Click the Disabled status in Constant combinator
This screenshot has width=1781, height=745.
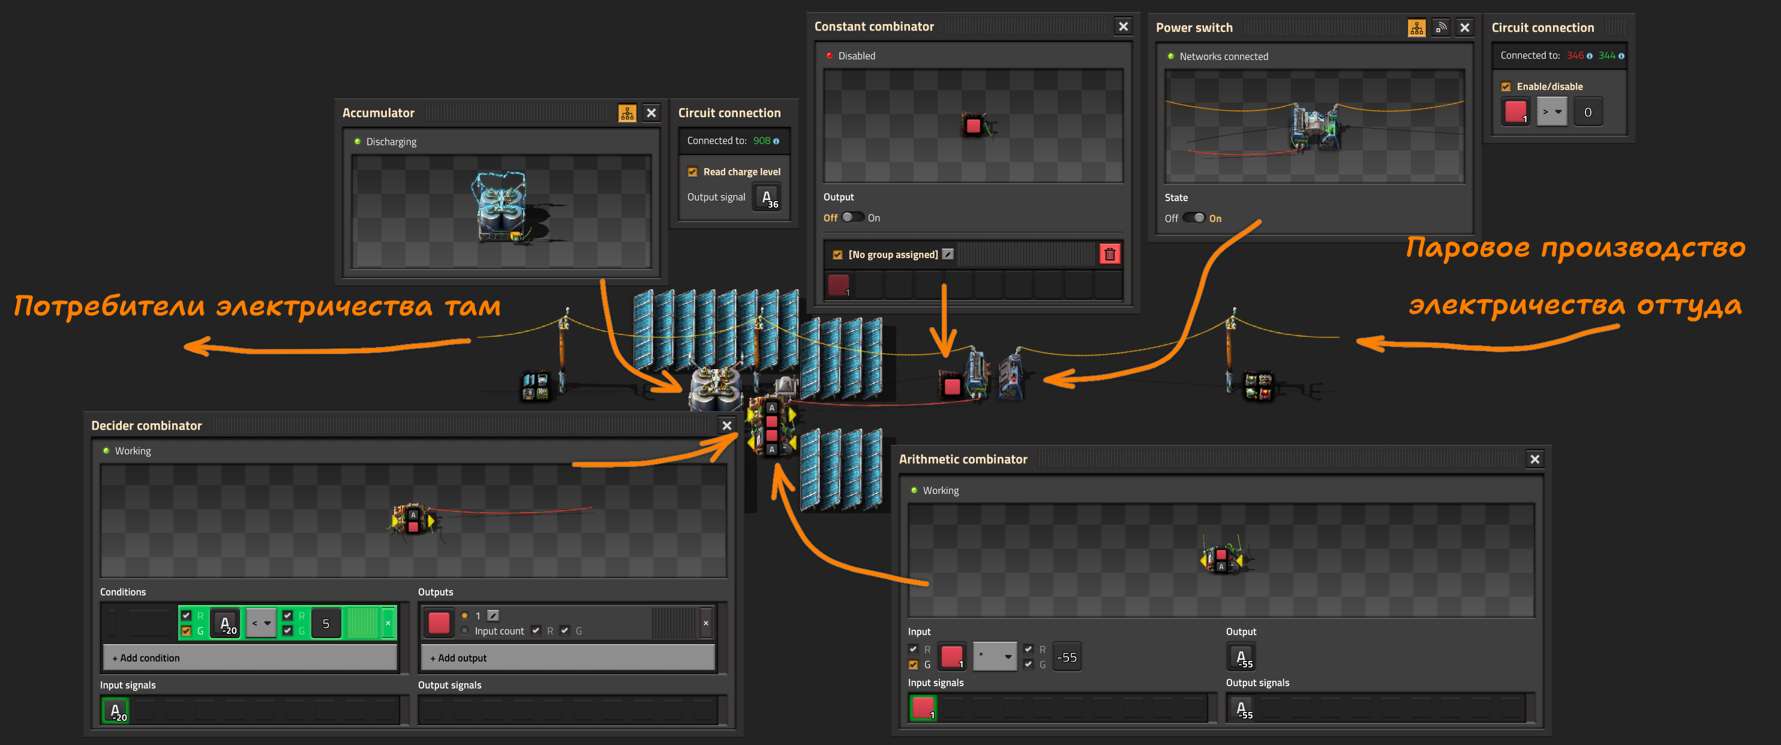tap(857, 56)
